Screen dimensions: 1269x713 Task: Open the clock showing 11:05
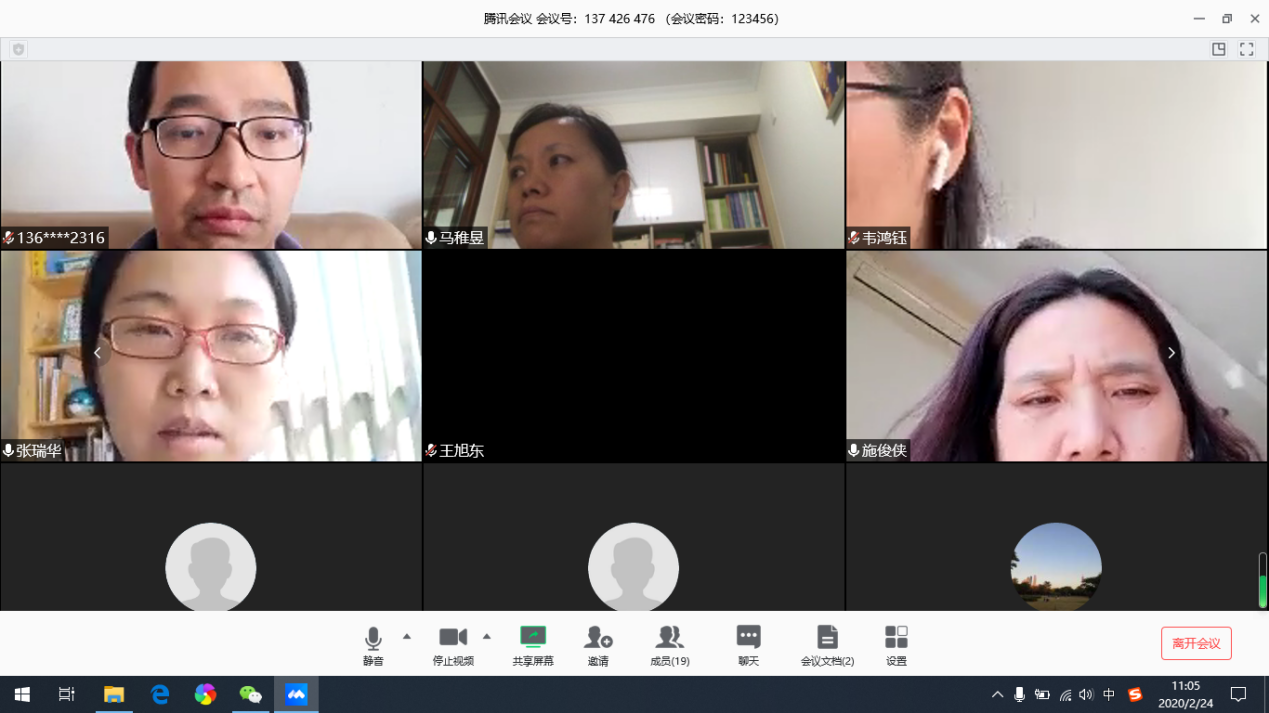point(1185,694)
